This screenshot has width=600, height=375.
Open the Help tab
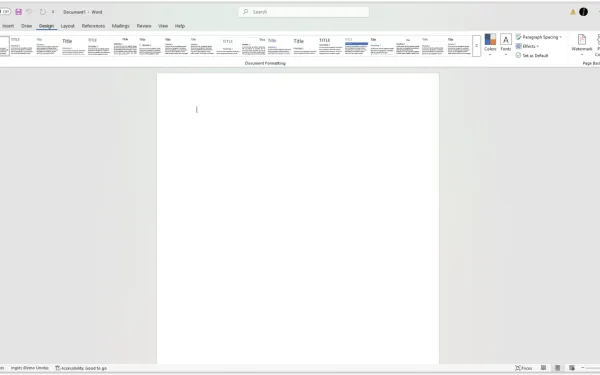pos(180,26)
